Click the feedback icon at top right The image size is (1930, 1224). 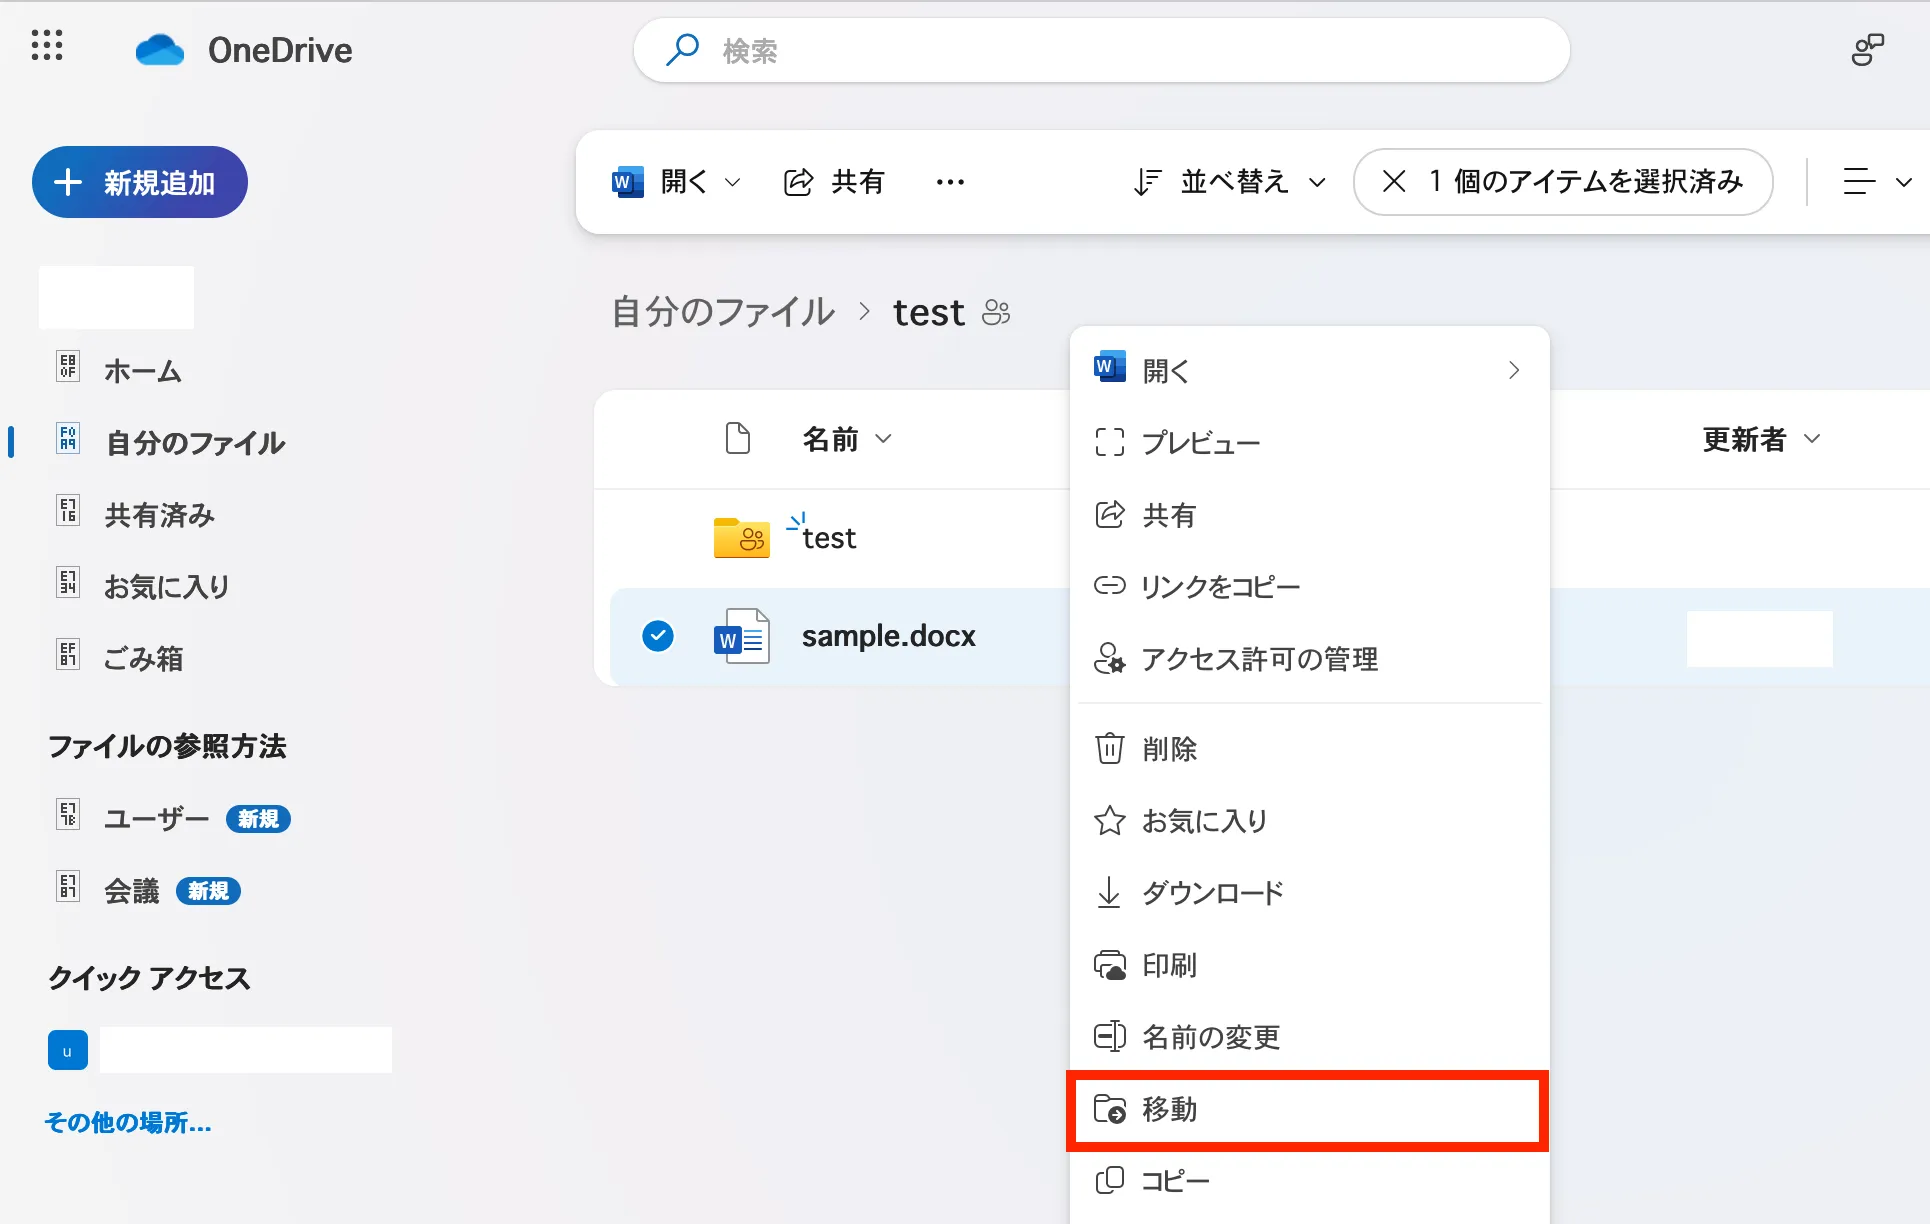pyautogui.click(x=1866, y=50)
